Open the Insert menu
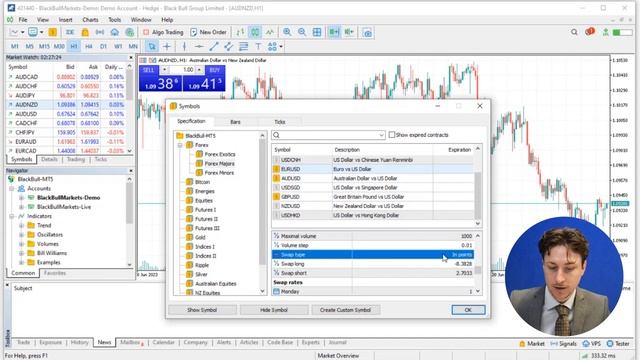Screen dimensions: 640x360 [x=65, y=20]
